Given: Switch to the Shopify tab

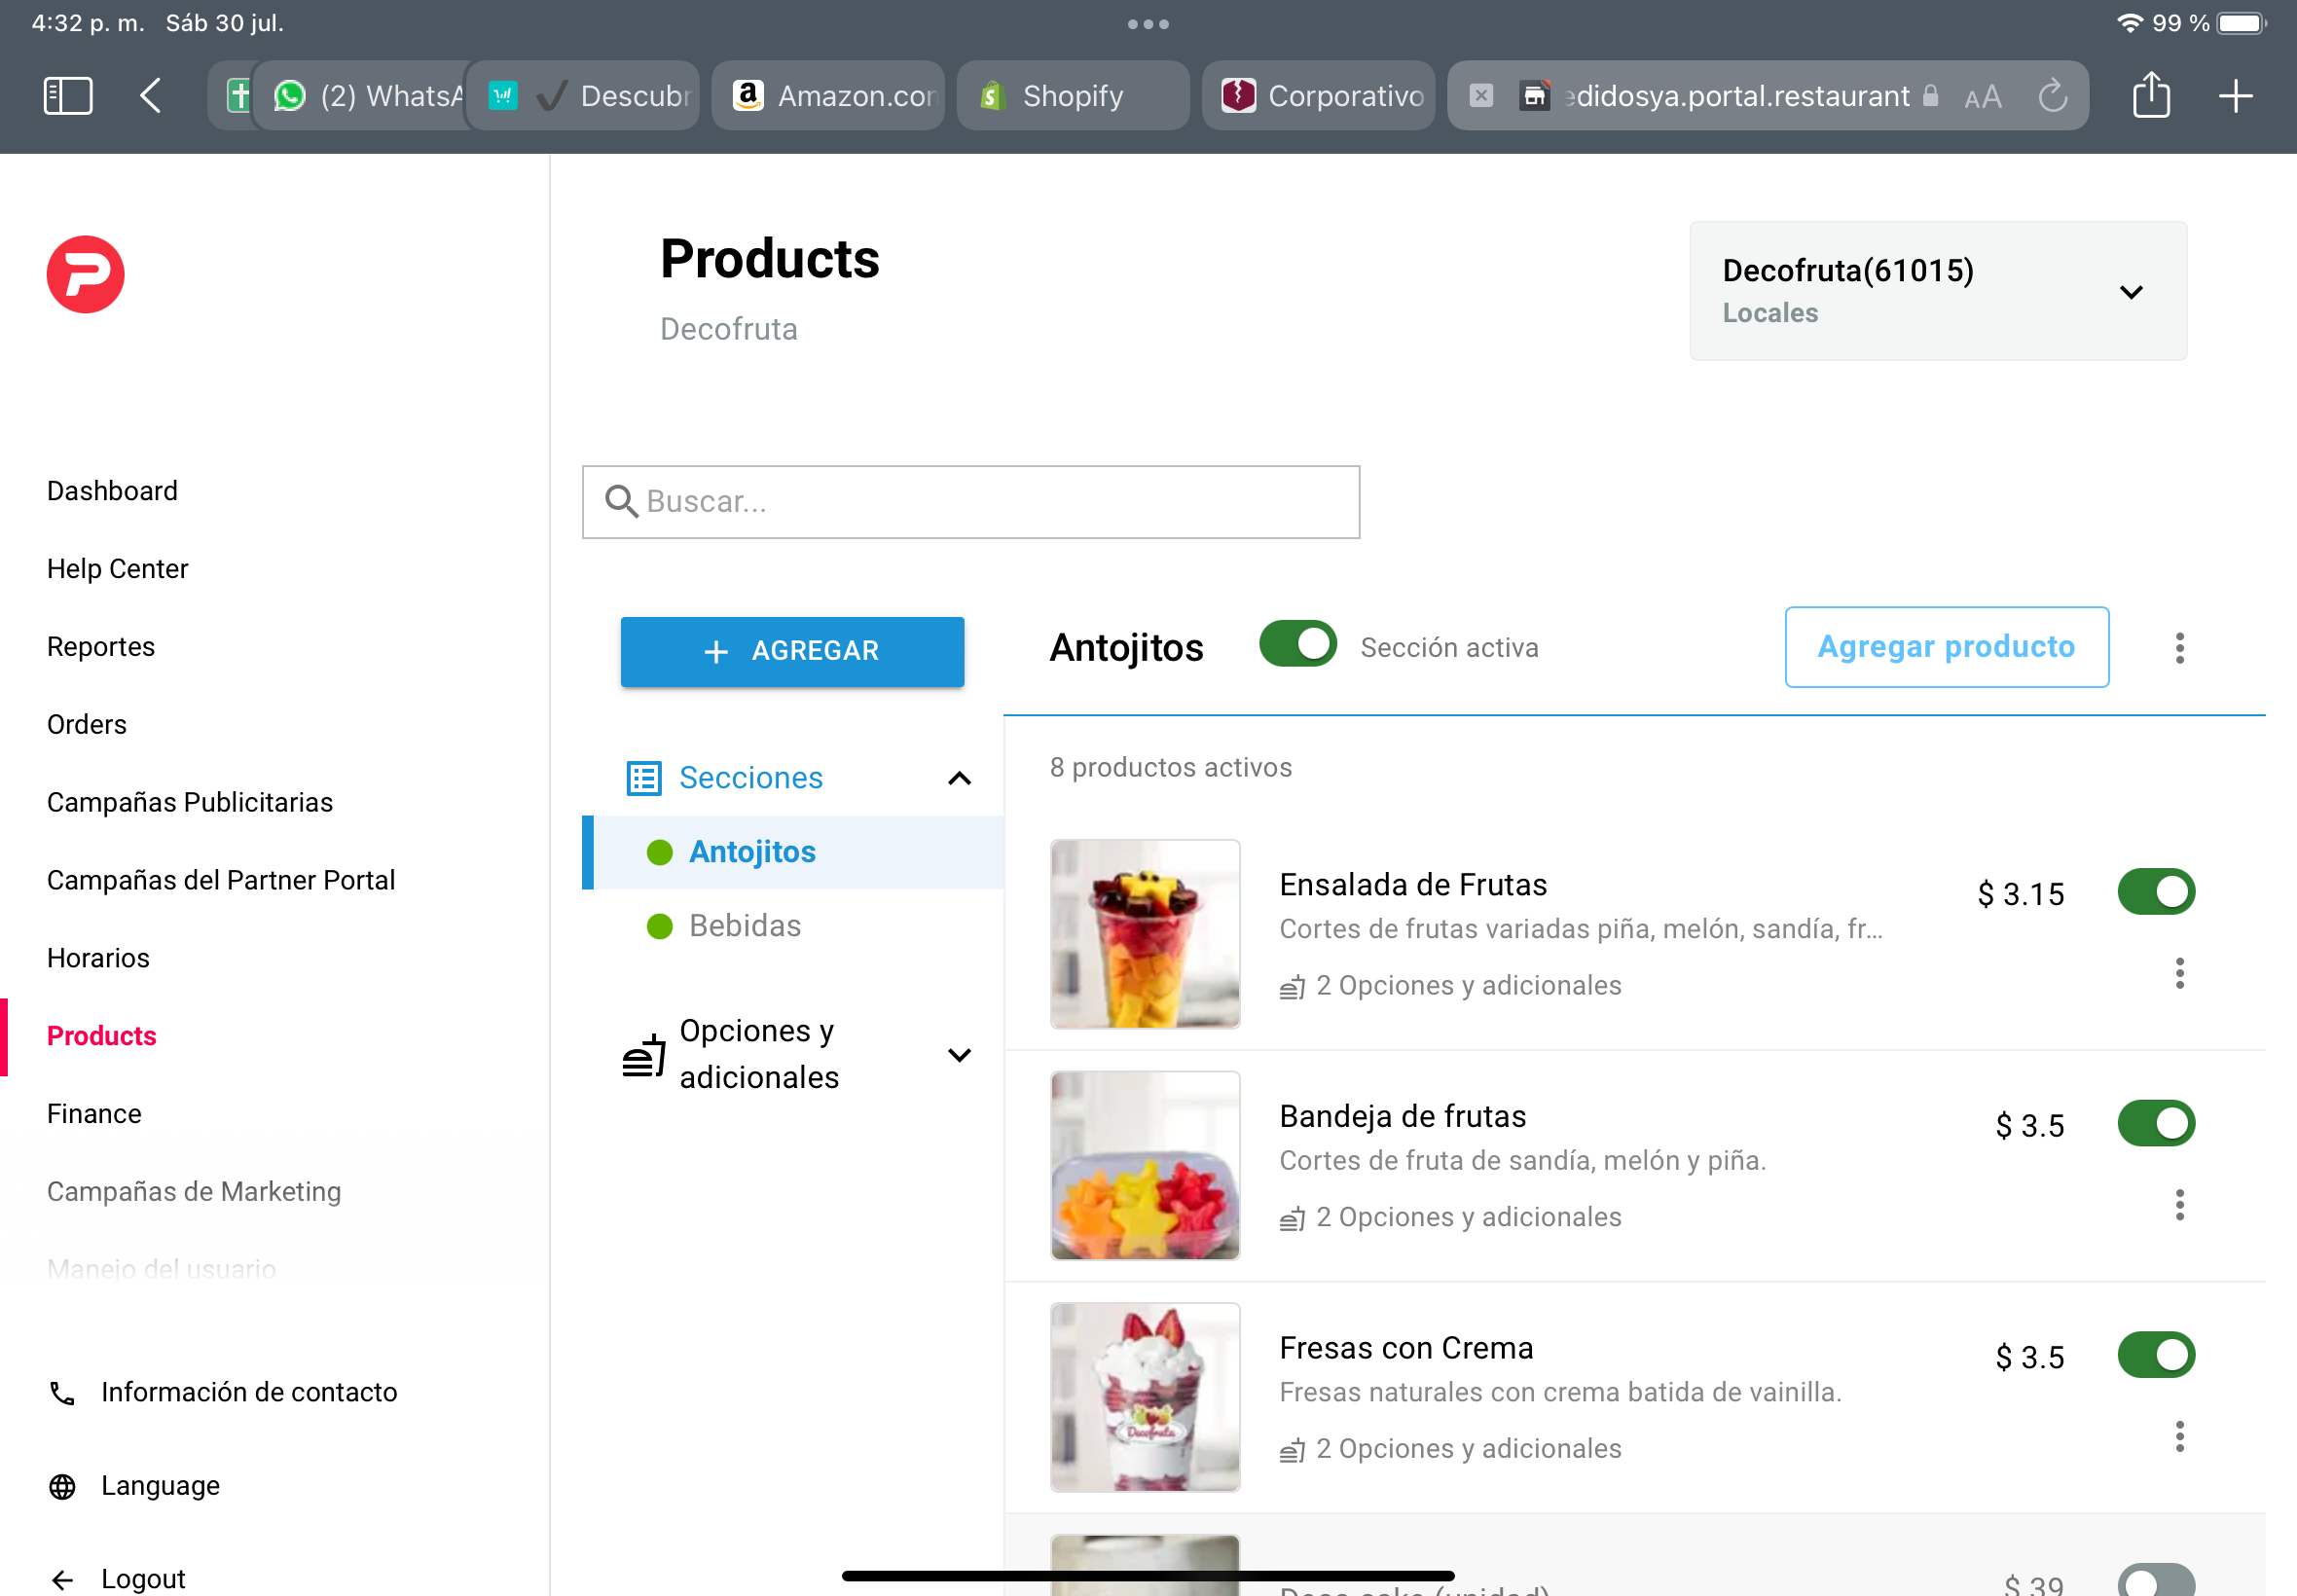Looking at the screenshot, I should [1073, 96].
